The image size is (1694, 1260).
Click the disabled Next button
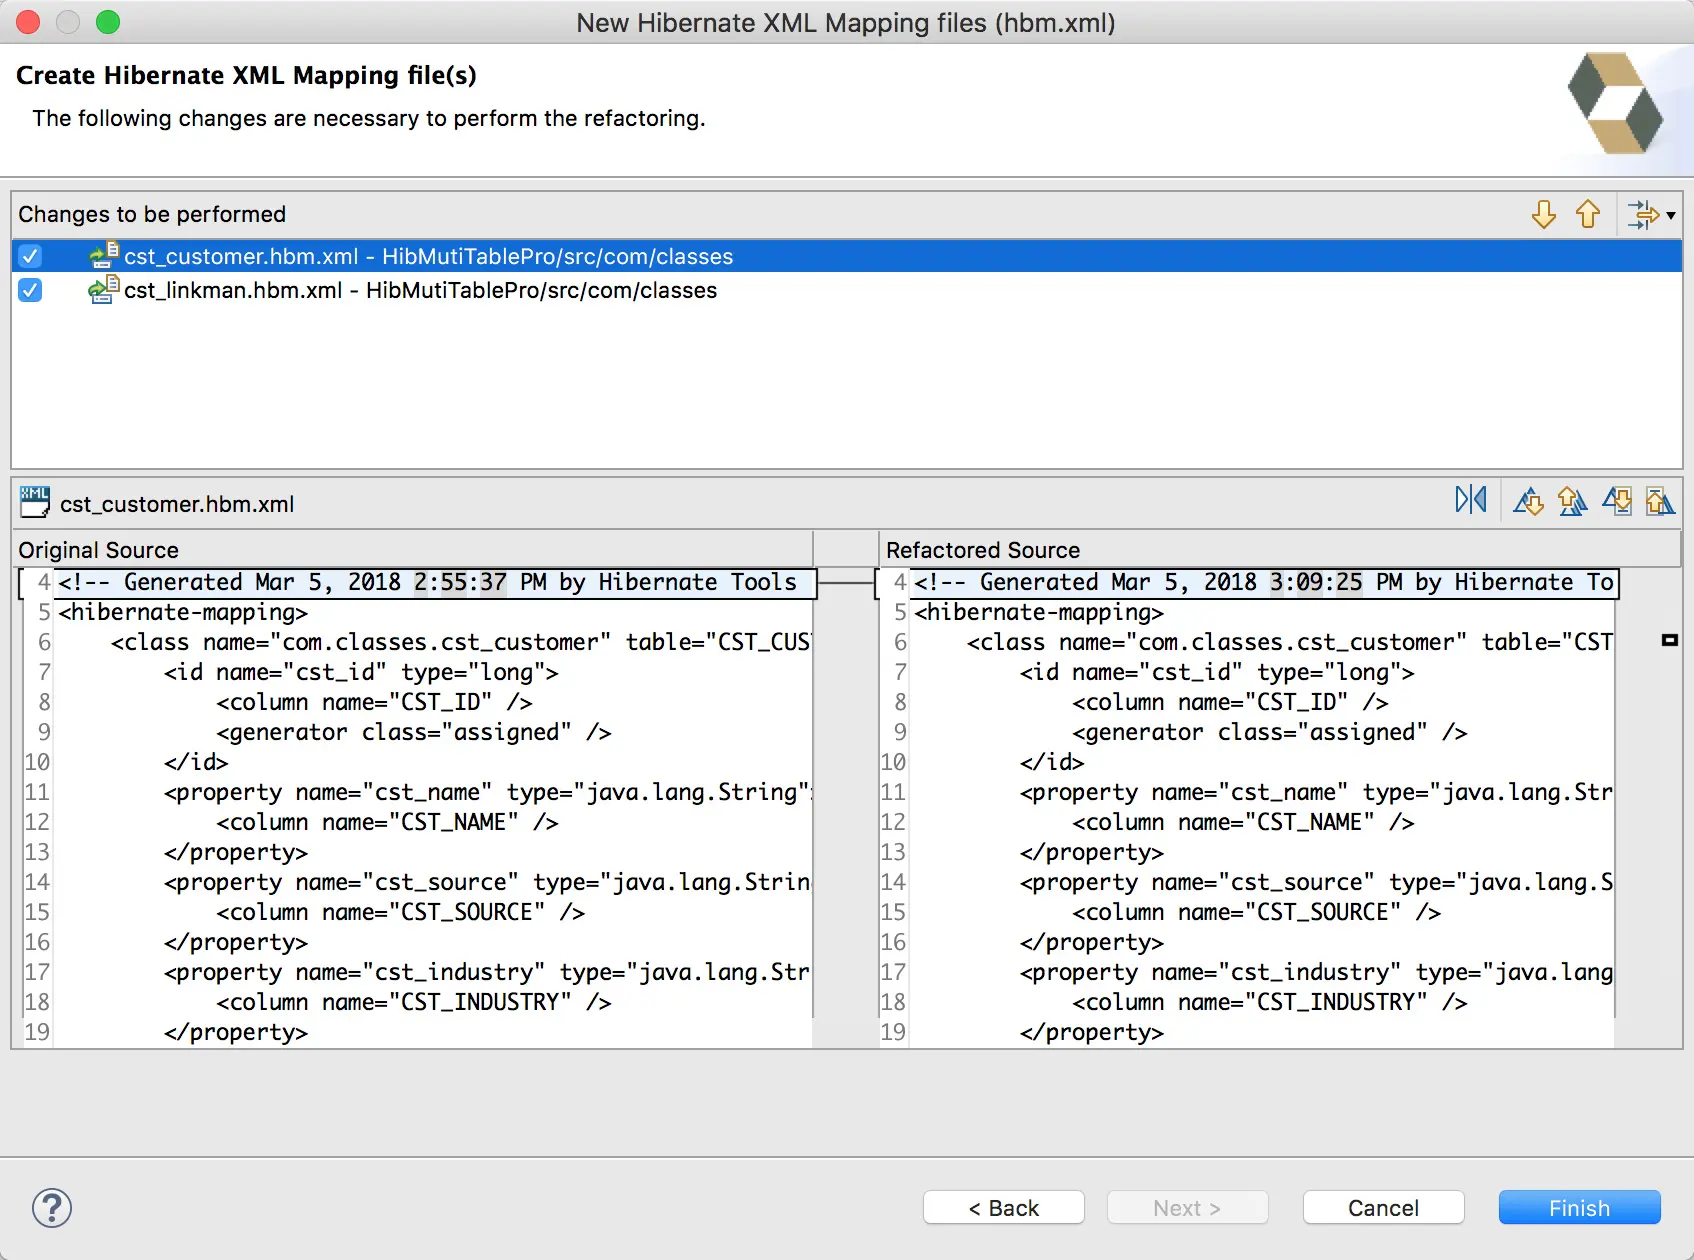(1188, 1207)
